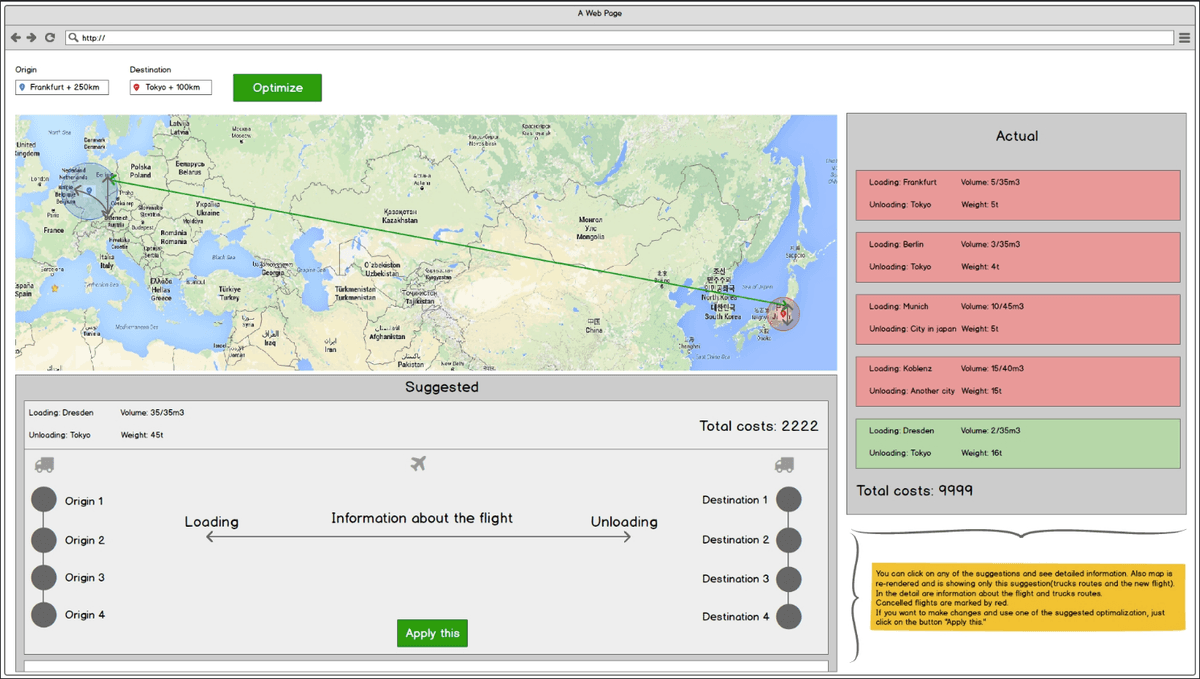The image size is (1200, 679).
Task: Focus the browser URL address bar
Action: click(x=620, y=38)
